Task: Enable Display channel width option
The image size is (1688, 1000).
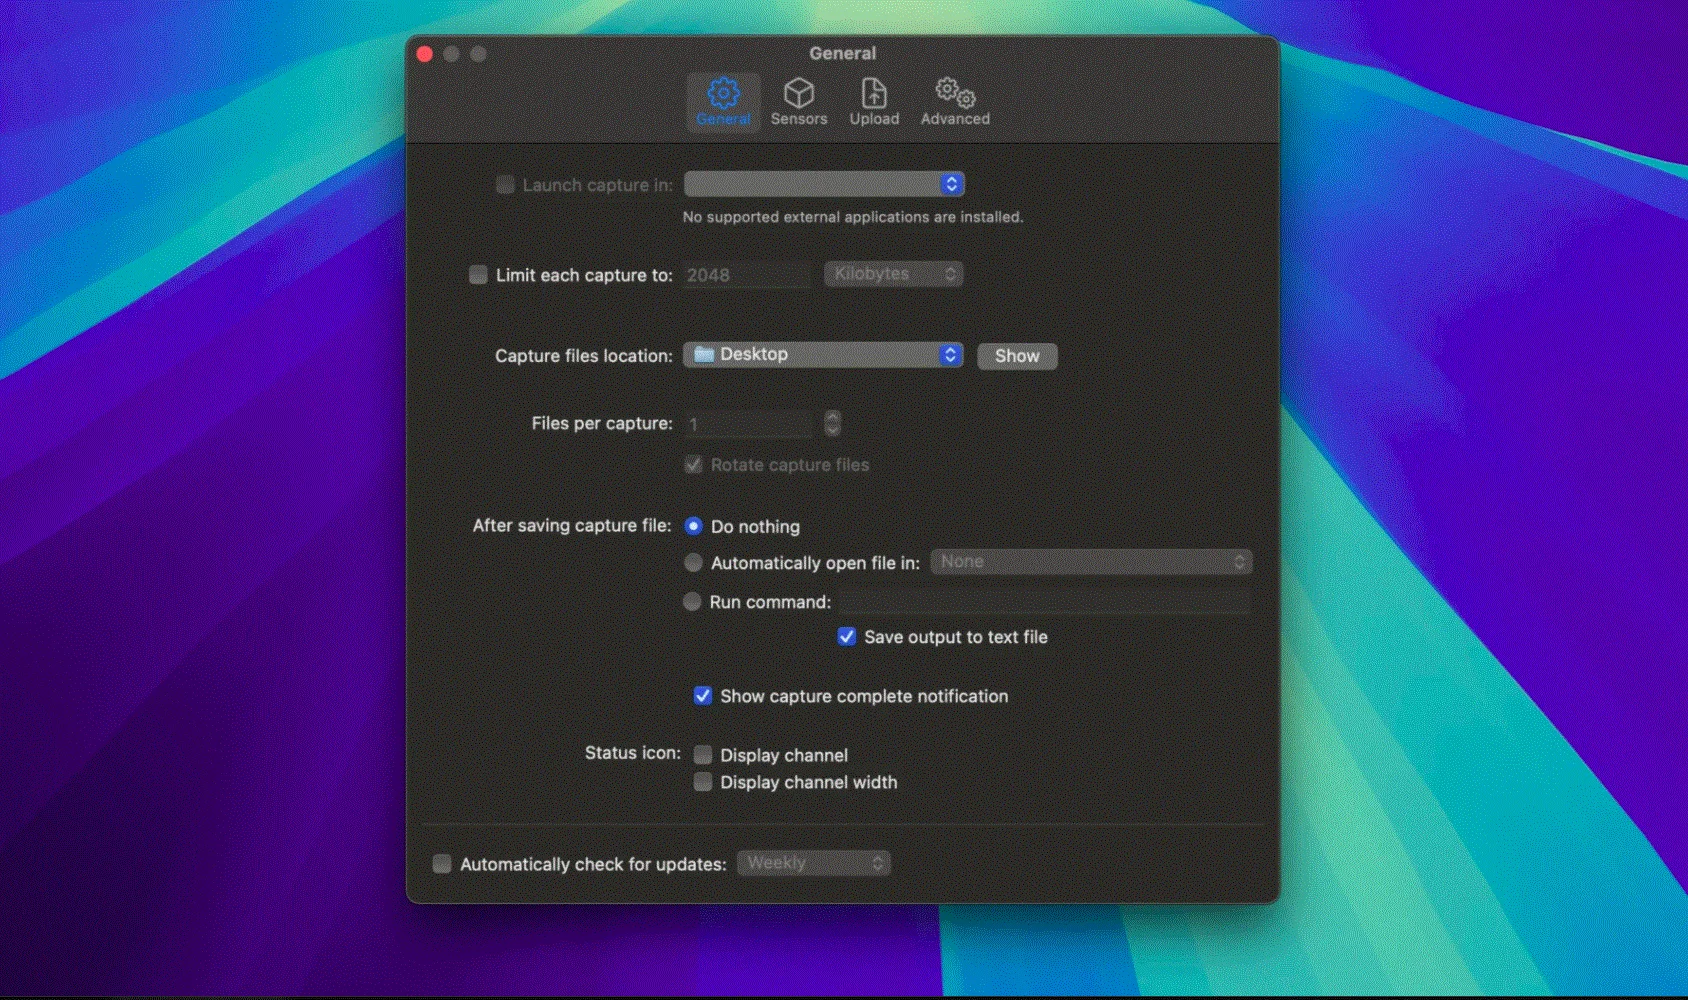Action: click(x=703, y=781)
